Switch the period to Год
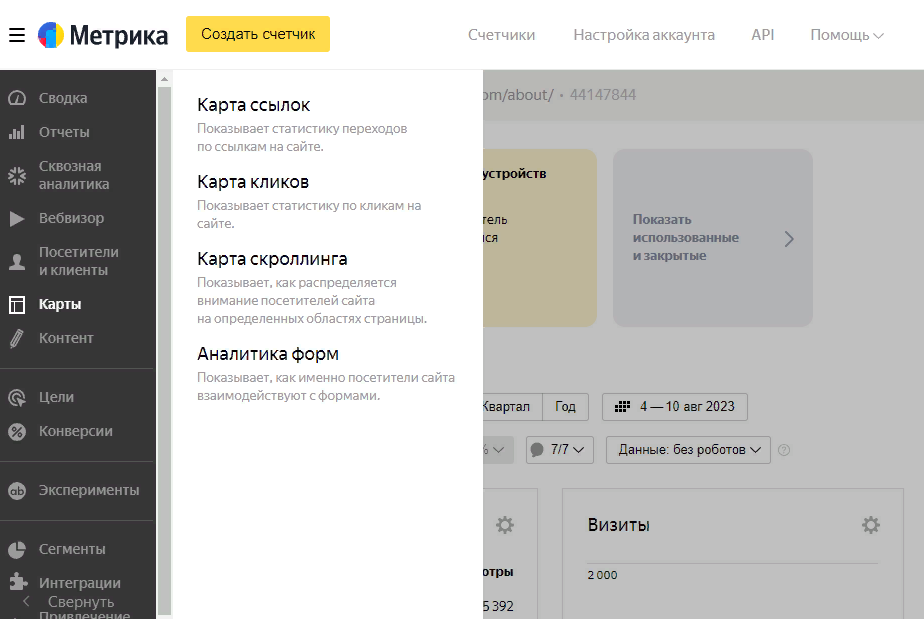 click(x=564, y=407)
